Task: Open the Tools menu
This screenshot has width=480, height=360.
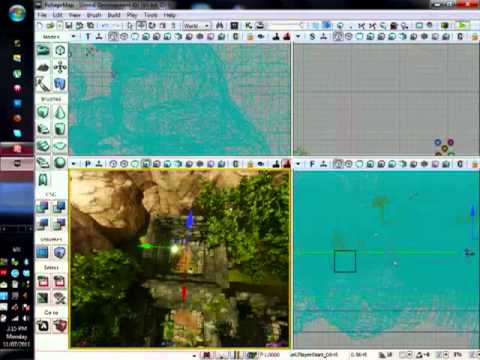Action: (x=150, y=15)
